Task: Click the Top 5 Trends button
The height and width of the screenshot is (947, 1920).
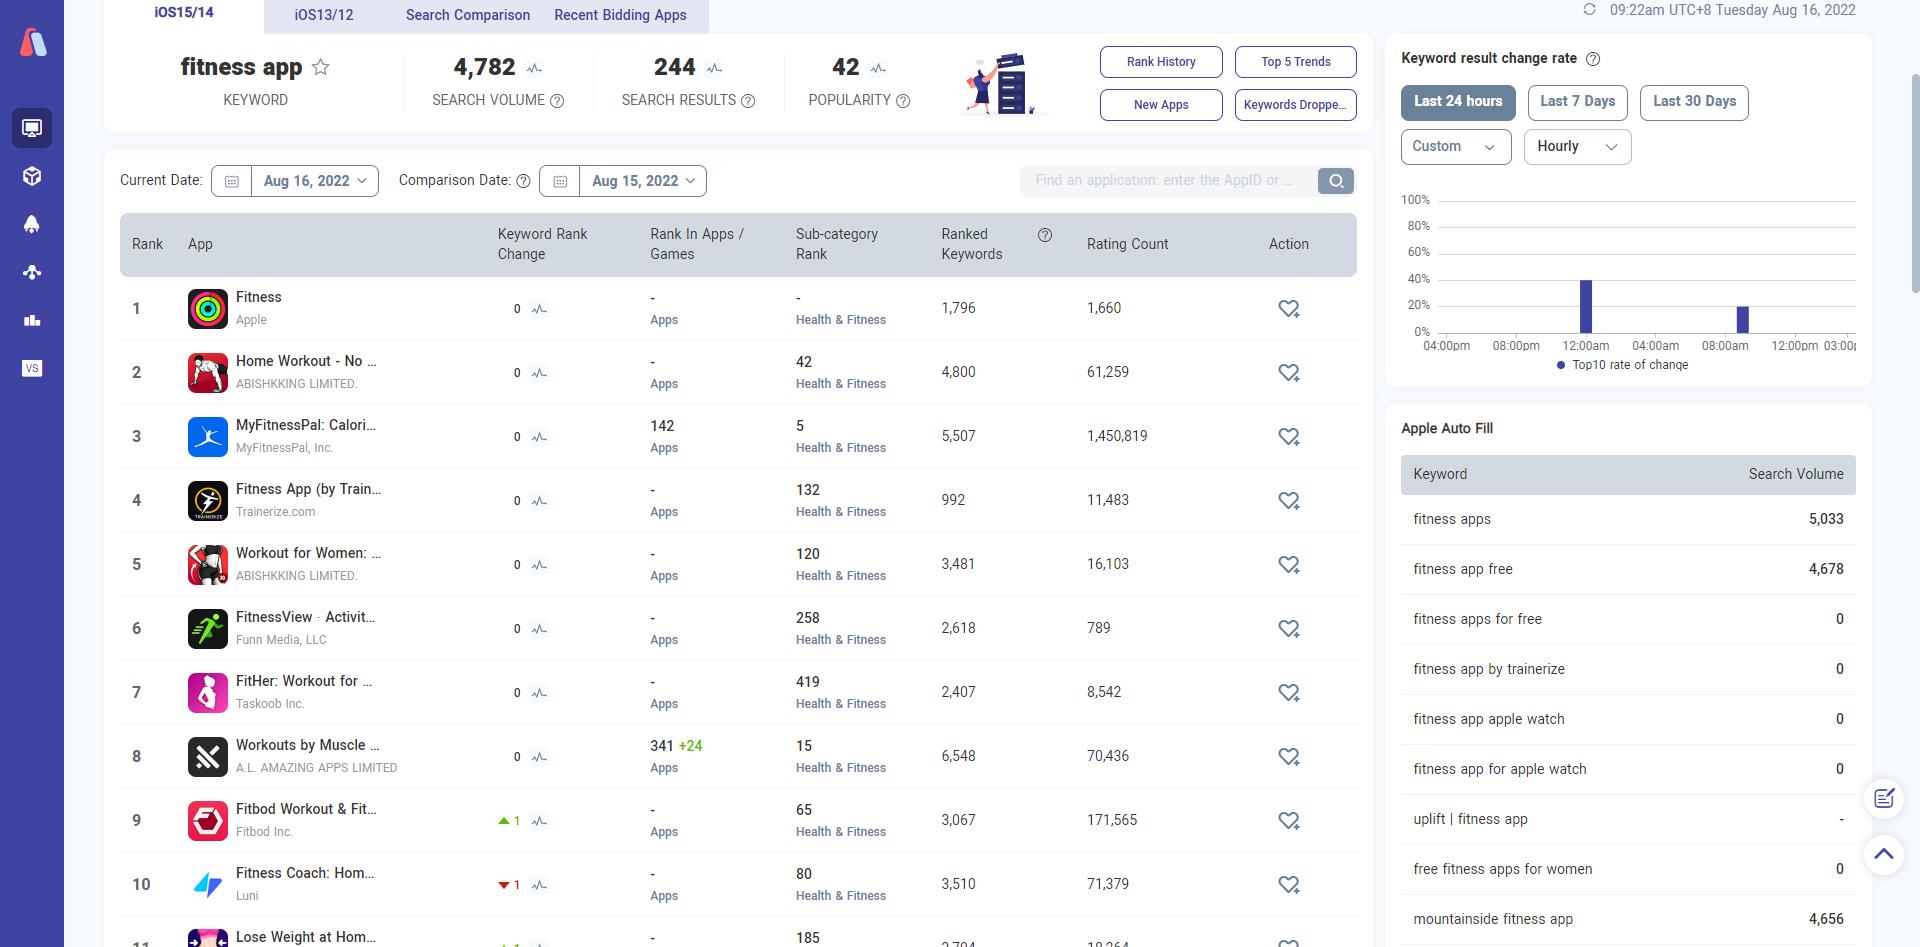Action: point(1296,62)
